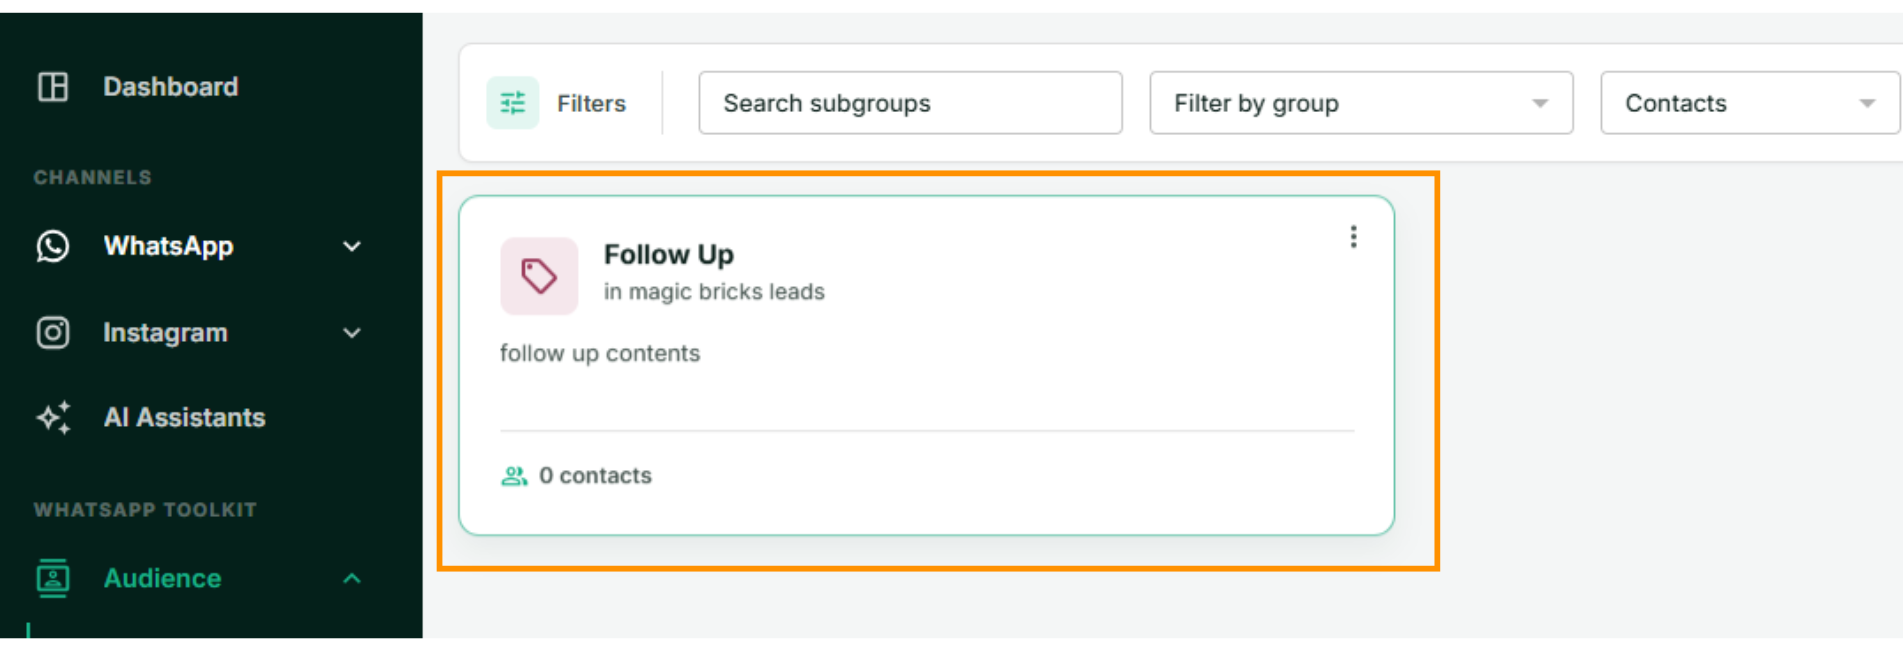Screen dimensions: 1903x659
Task: Click the Search subgroups field
Action: click(x=910, y=103)
